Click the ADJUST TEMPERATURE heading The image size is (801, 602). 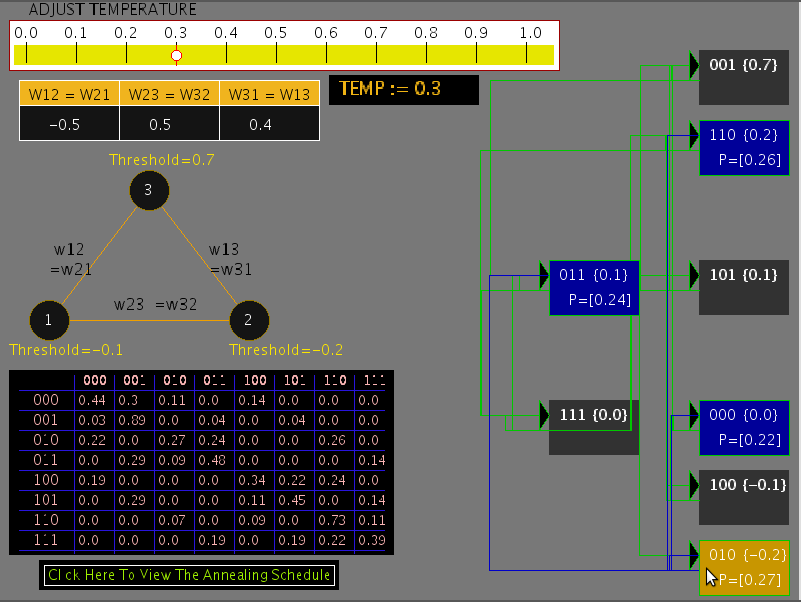[112, 9]
